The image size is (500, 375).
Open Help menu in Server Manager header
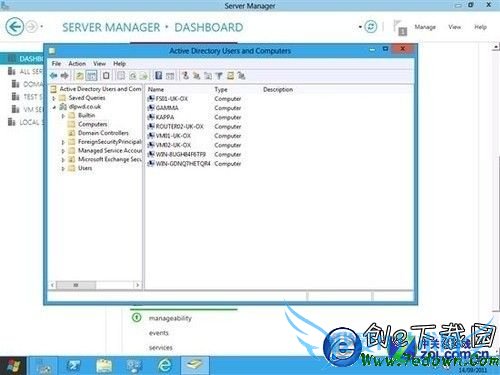480,27
